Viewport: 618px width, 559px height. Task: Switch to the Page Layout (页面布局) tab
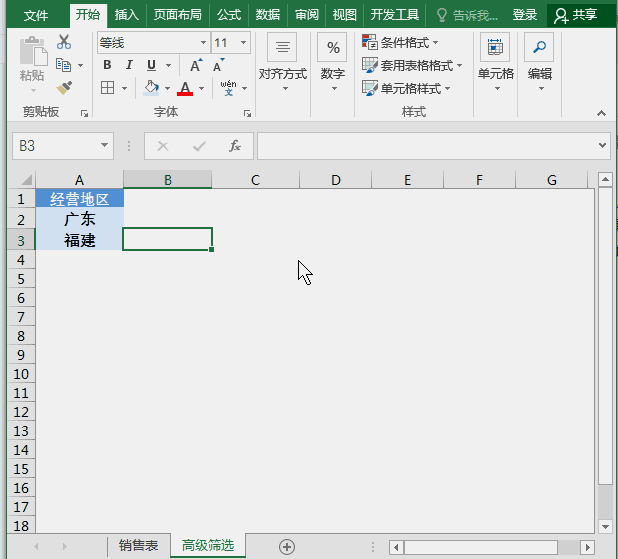tap(177, 15)
